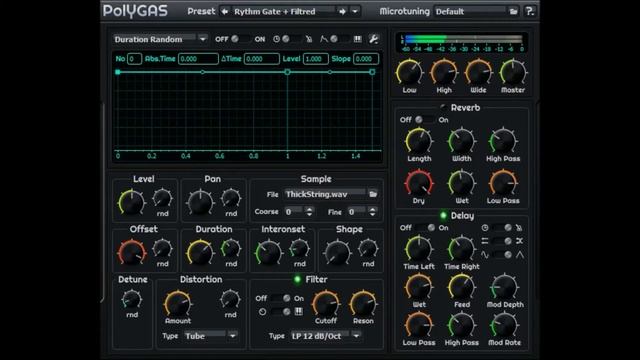Select the first envelope point at time zero

click(x=118, y=72)
